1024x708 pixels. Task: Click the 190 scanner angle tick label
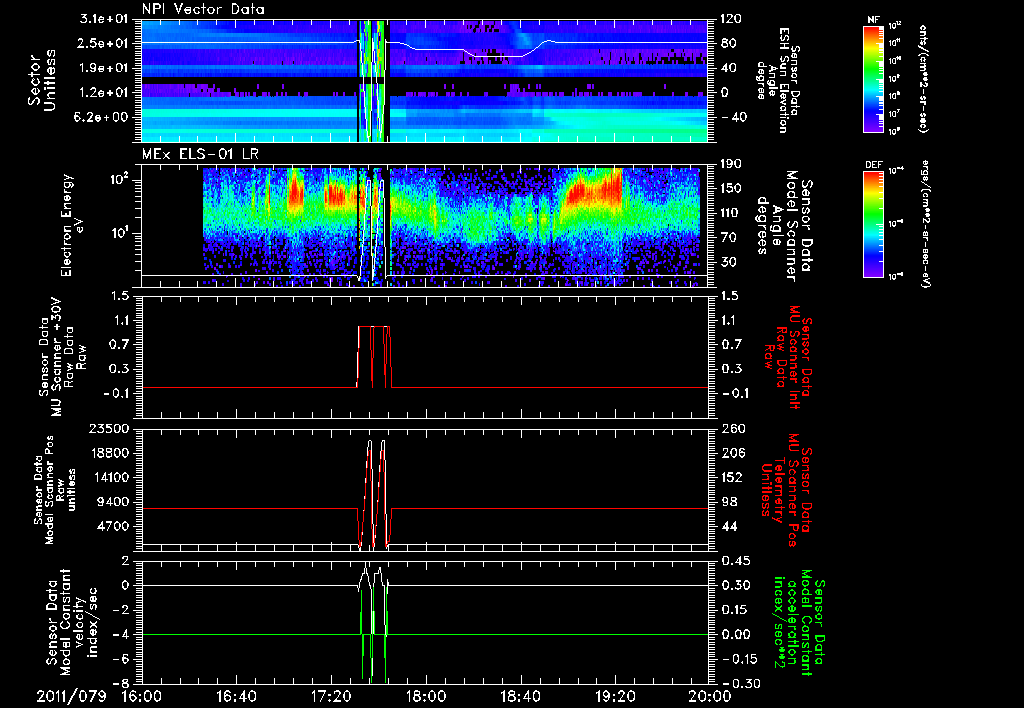click(x=731, y=165)
